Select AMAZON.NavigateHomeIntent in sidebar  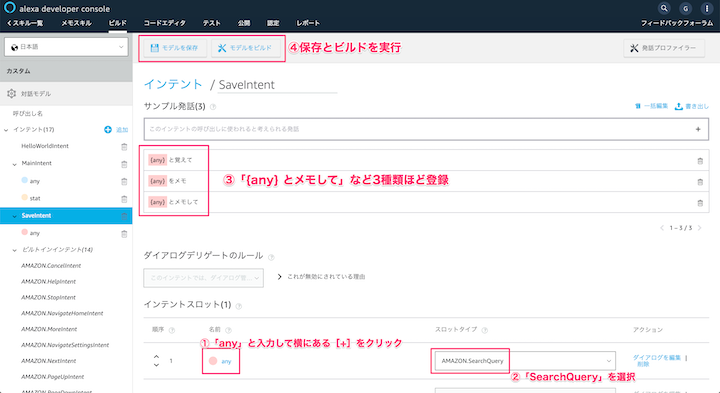click(x=62, y=313)
